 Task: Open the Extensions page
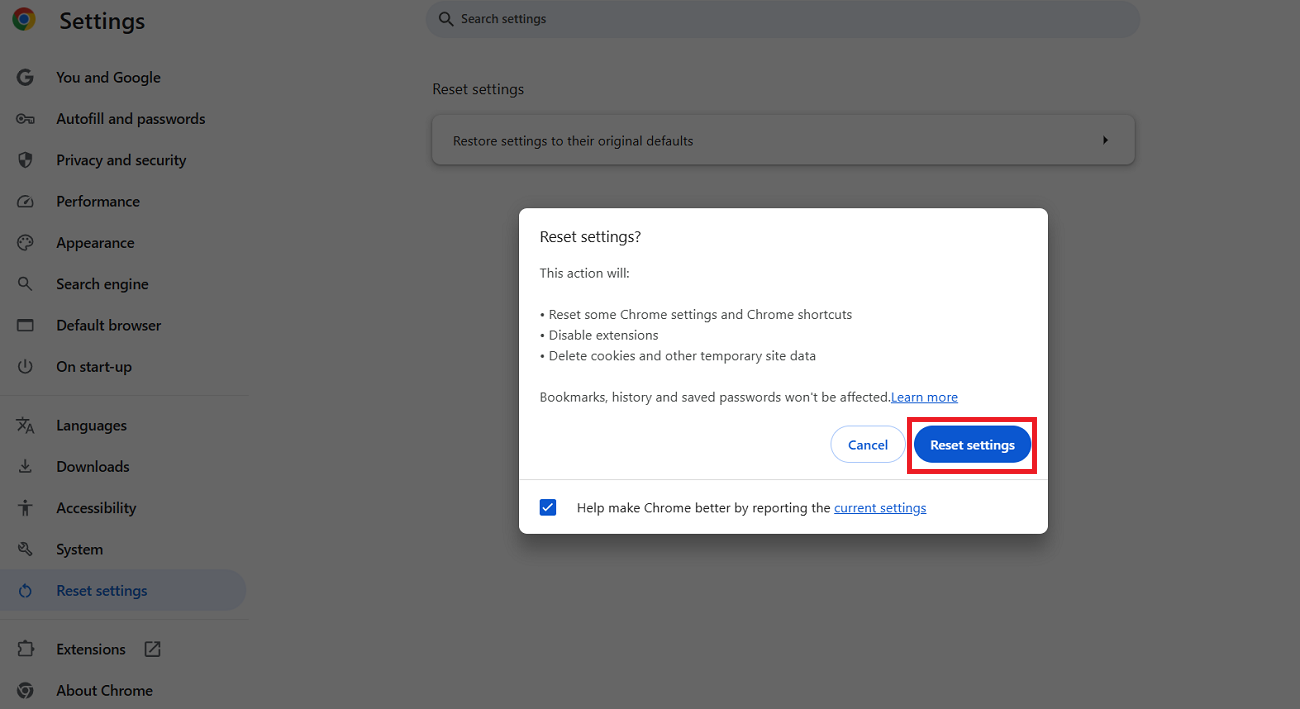[x=91, y=649]
